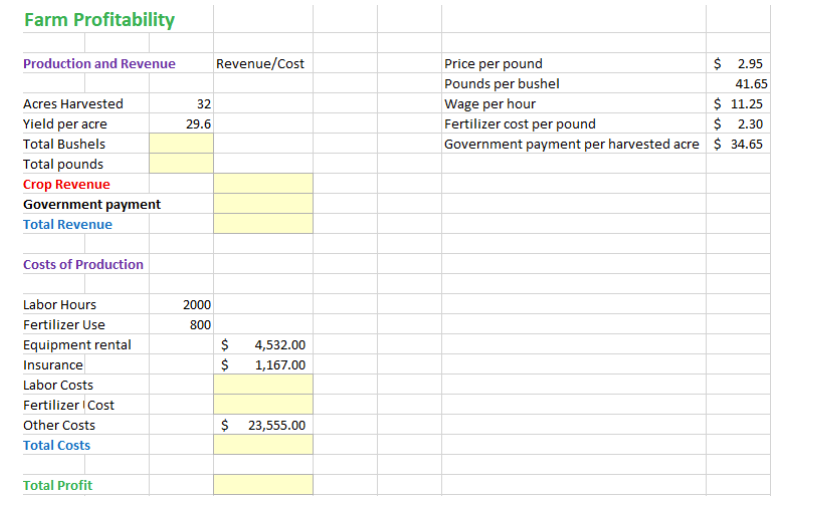Click the Production and Revenue heading
This screenshot has height=512, width=817.
[99, 64]
